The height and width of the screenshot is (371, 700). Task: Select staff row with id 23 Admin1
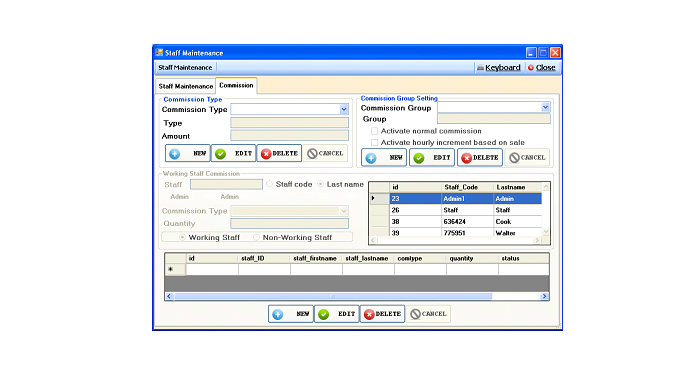456,199
